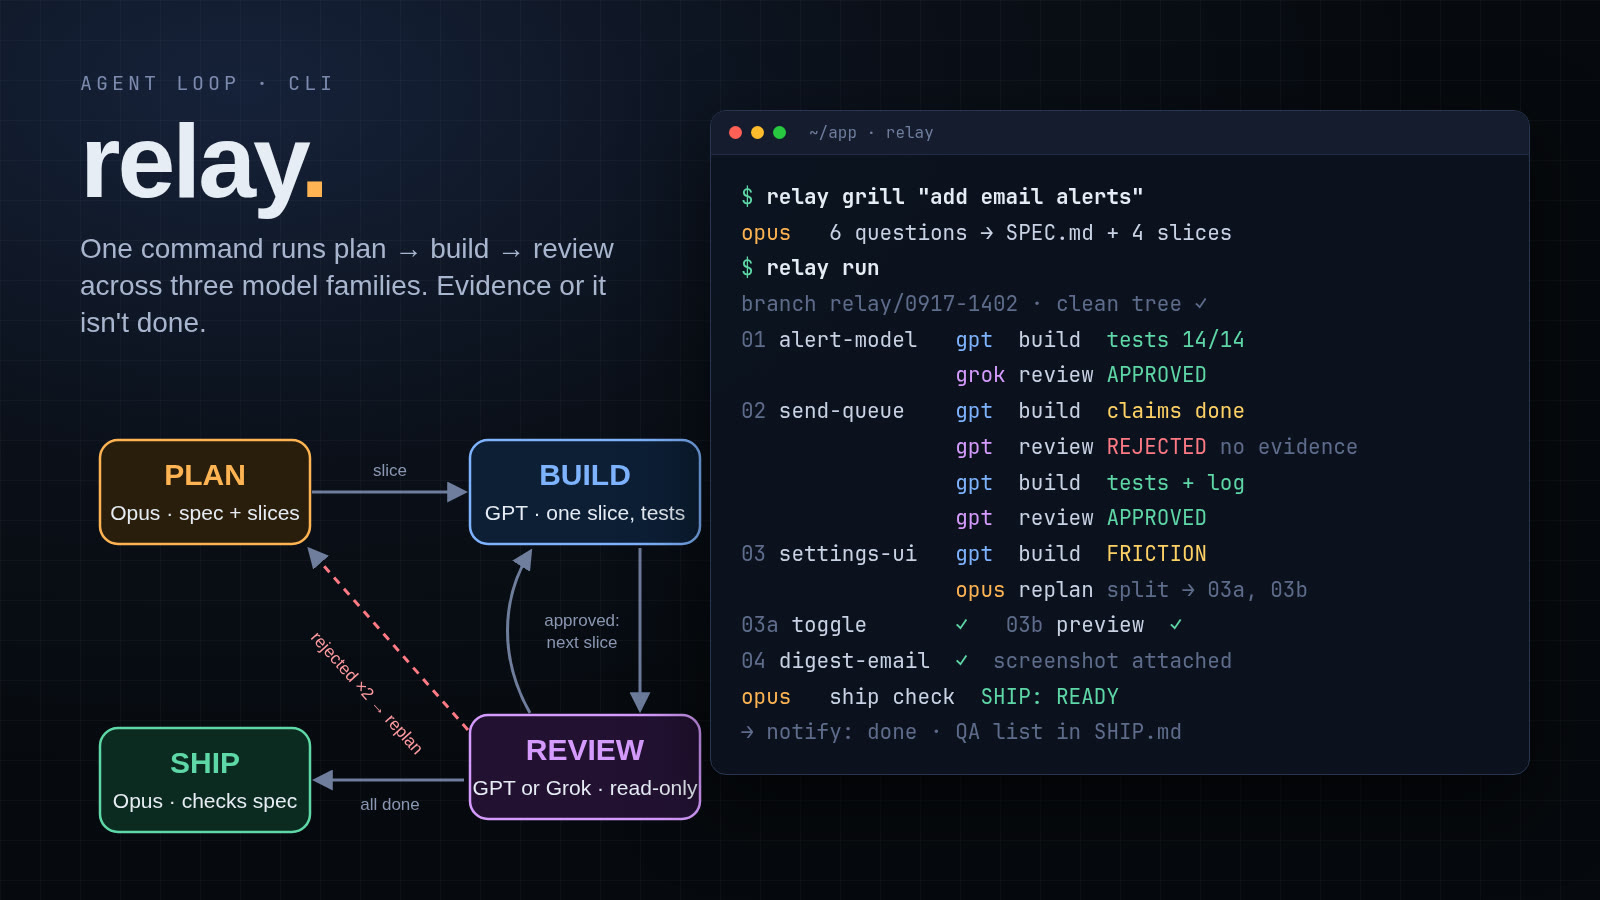Click 'screenshot attached' note text
1600x900 pixels.
pos(1112,661)
